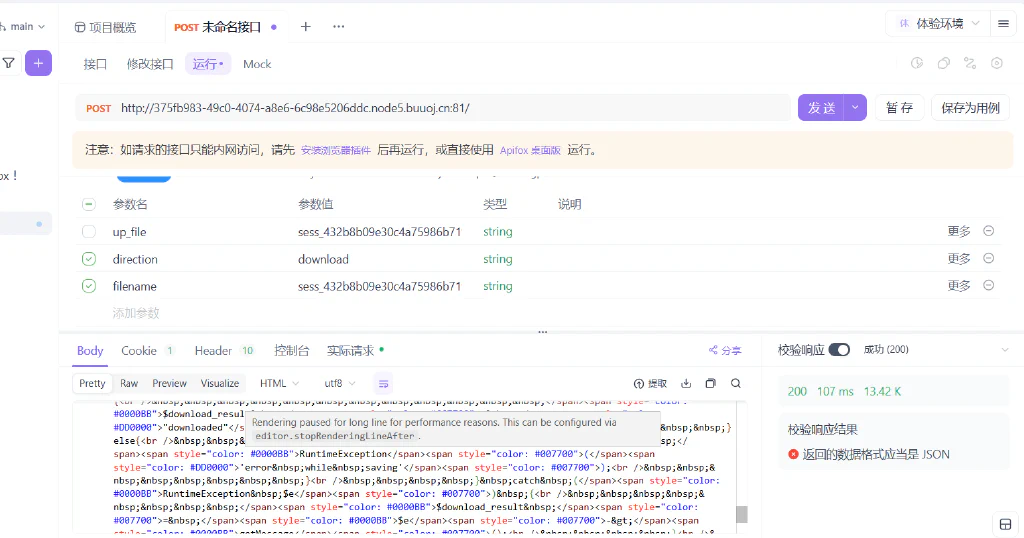
Task: Select the Pretty response view
Action: [x=92, y=383]
